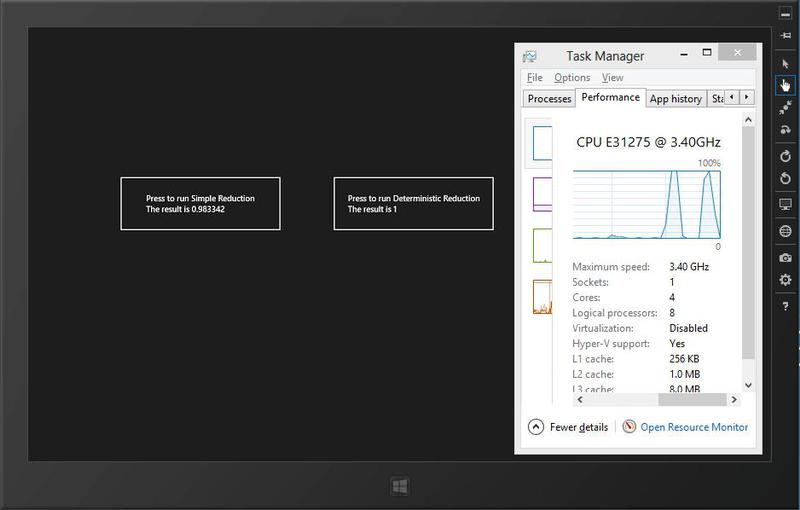Switch to App history tab
The height and width of the screenshot is (510, 800).
[x=676, y=98]
